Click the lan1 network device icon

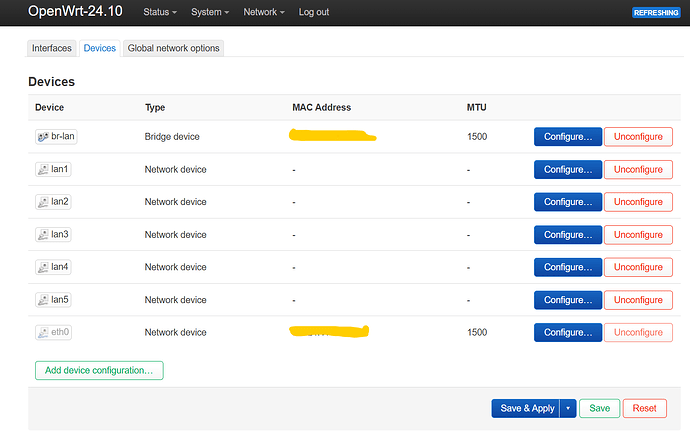(43, 170)
